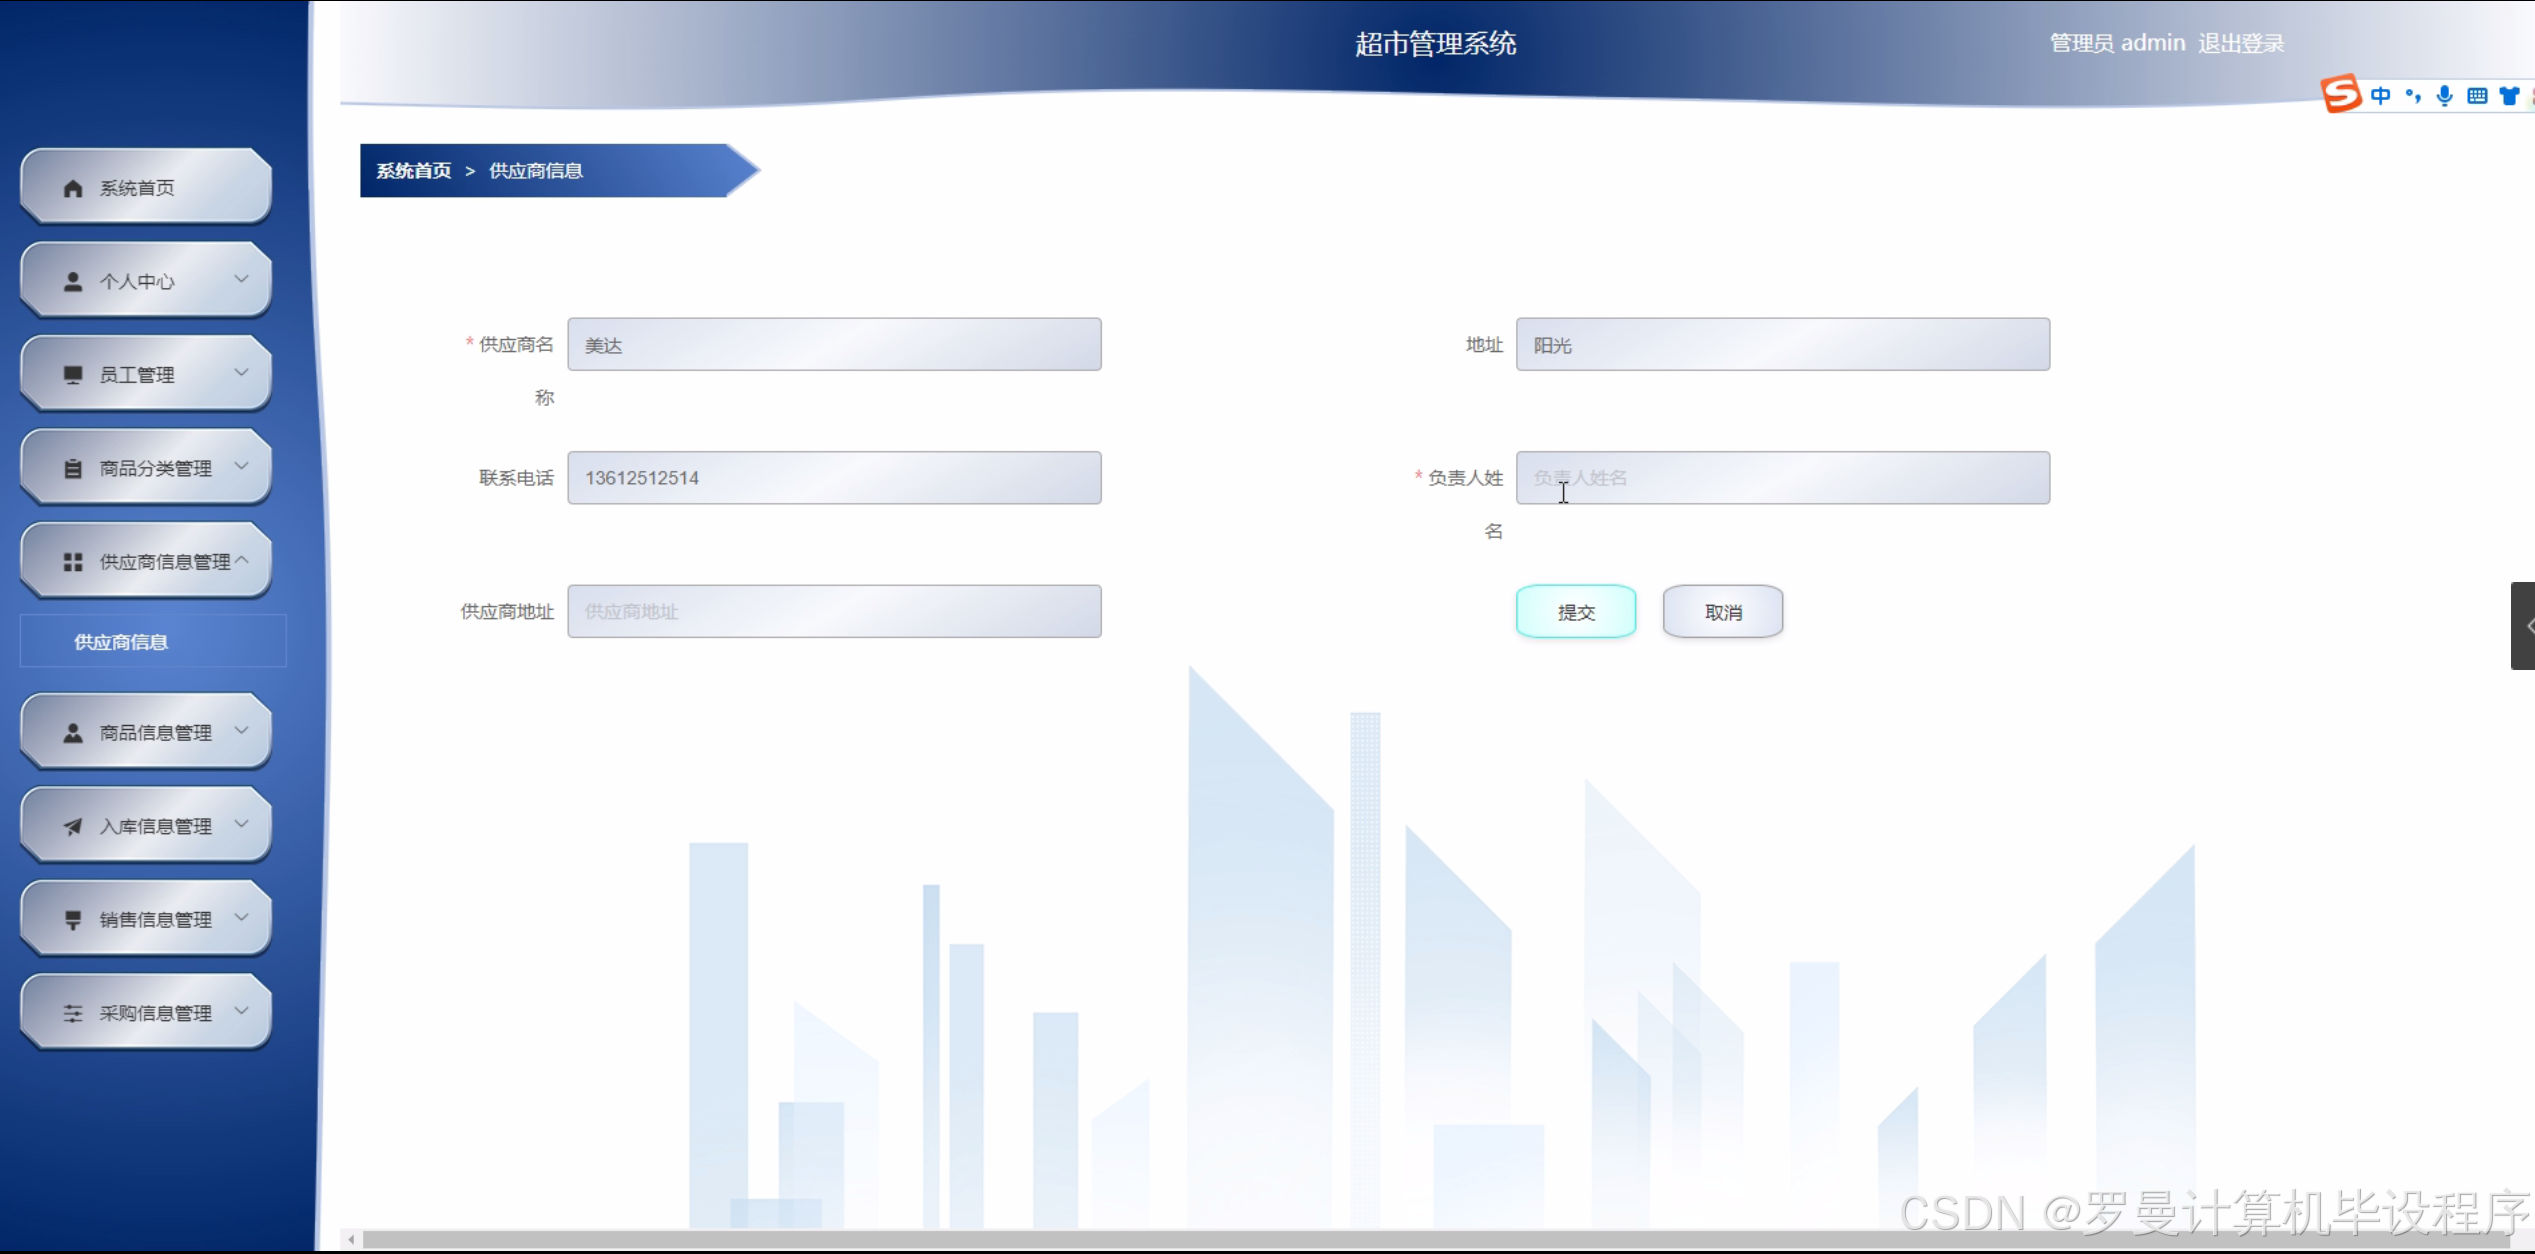Click the 退出登录 logout link

tap(2240, 42)
